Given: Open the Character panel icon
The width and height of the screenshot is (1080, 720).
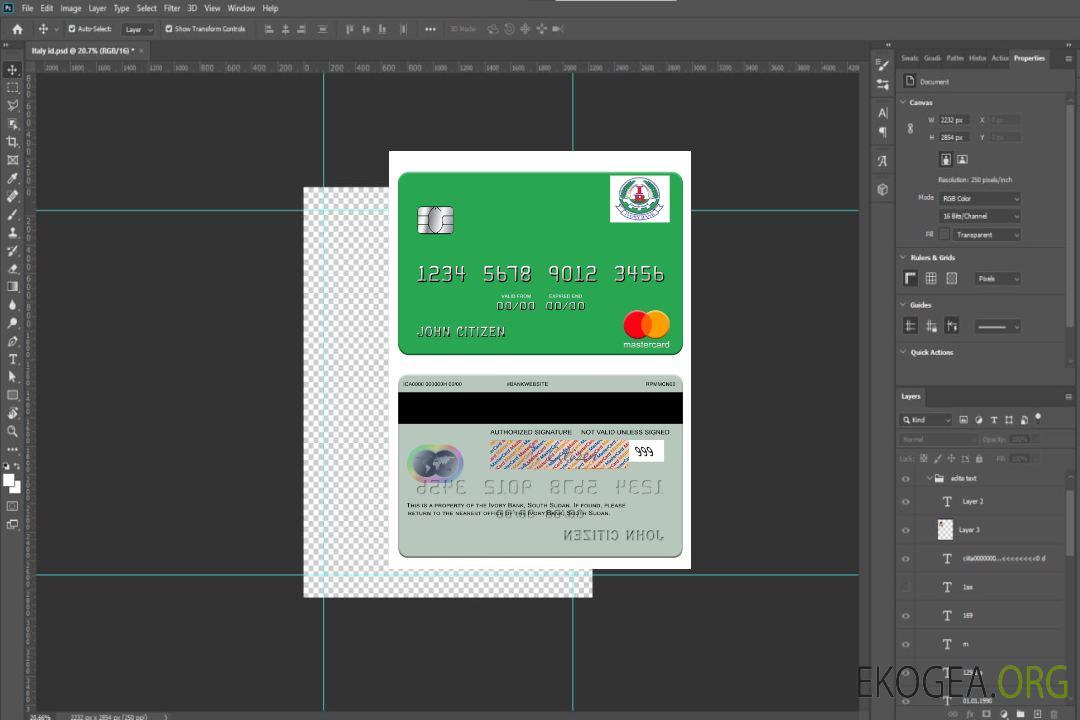Looking at the screenshot, I should pos(882,112).
